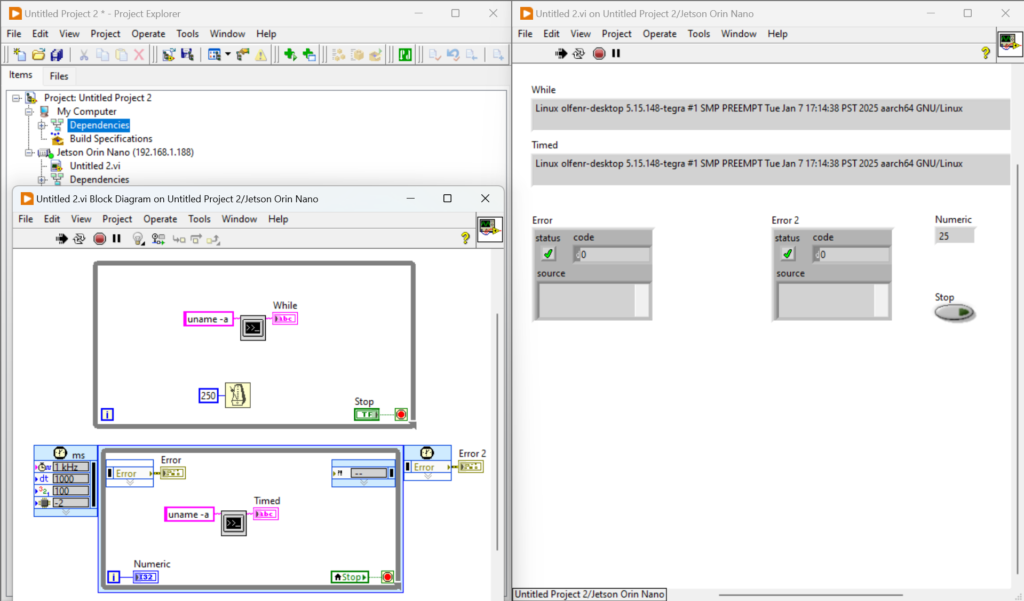Click uname -a string constant in while loop
Screen dimensions: 1024x601
pos(208,319)
